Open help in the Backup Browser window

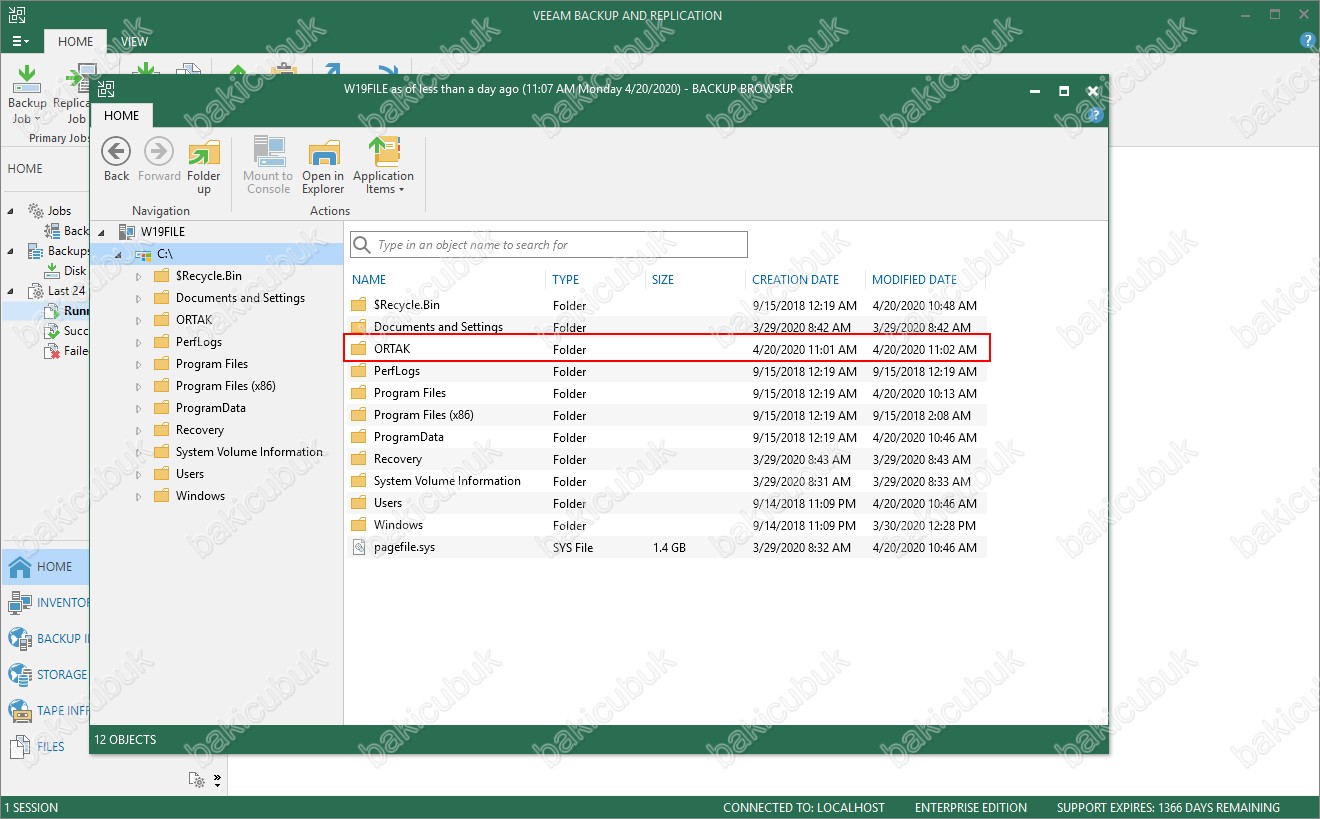[1095, 115]
